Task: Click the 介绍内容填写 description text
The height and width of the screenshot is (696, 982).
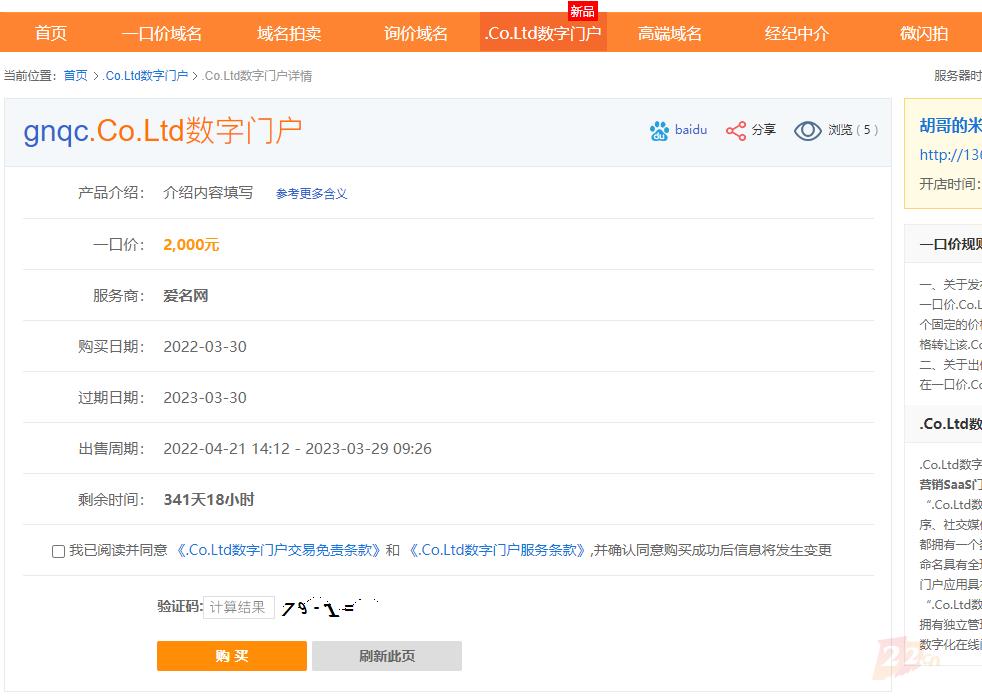Action: point(208,192)
